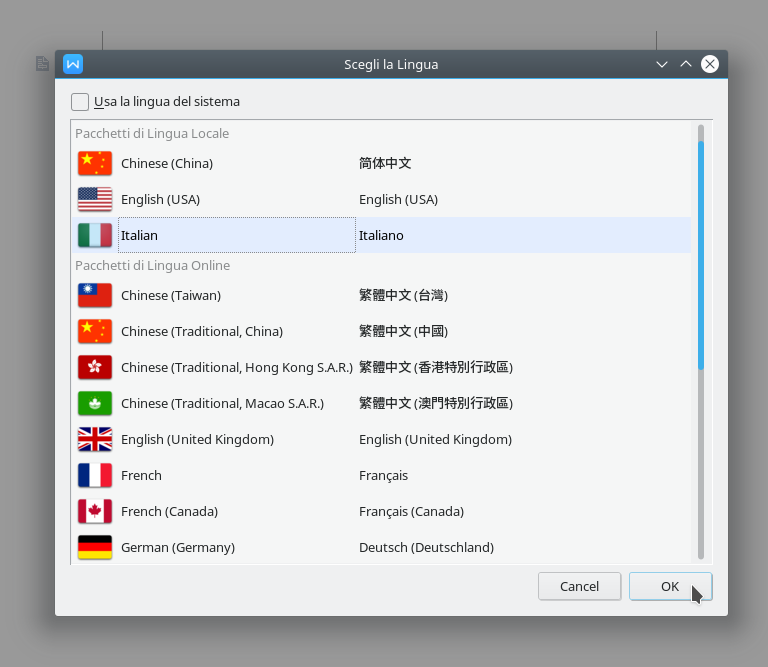Screen dimensions: 768x667
Task: Click the Hong Kong flag icon
Action: coord(95,367)
